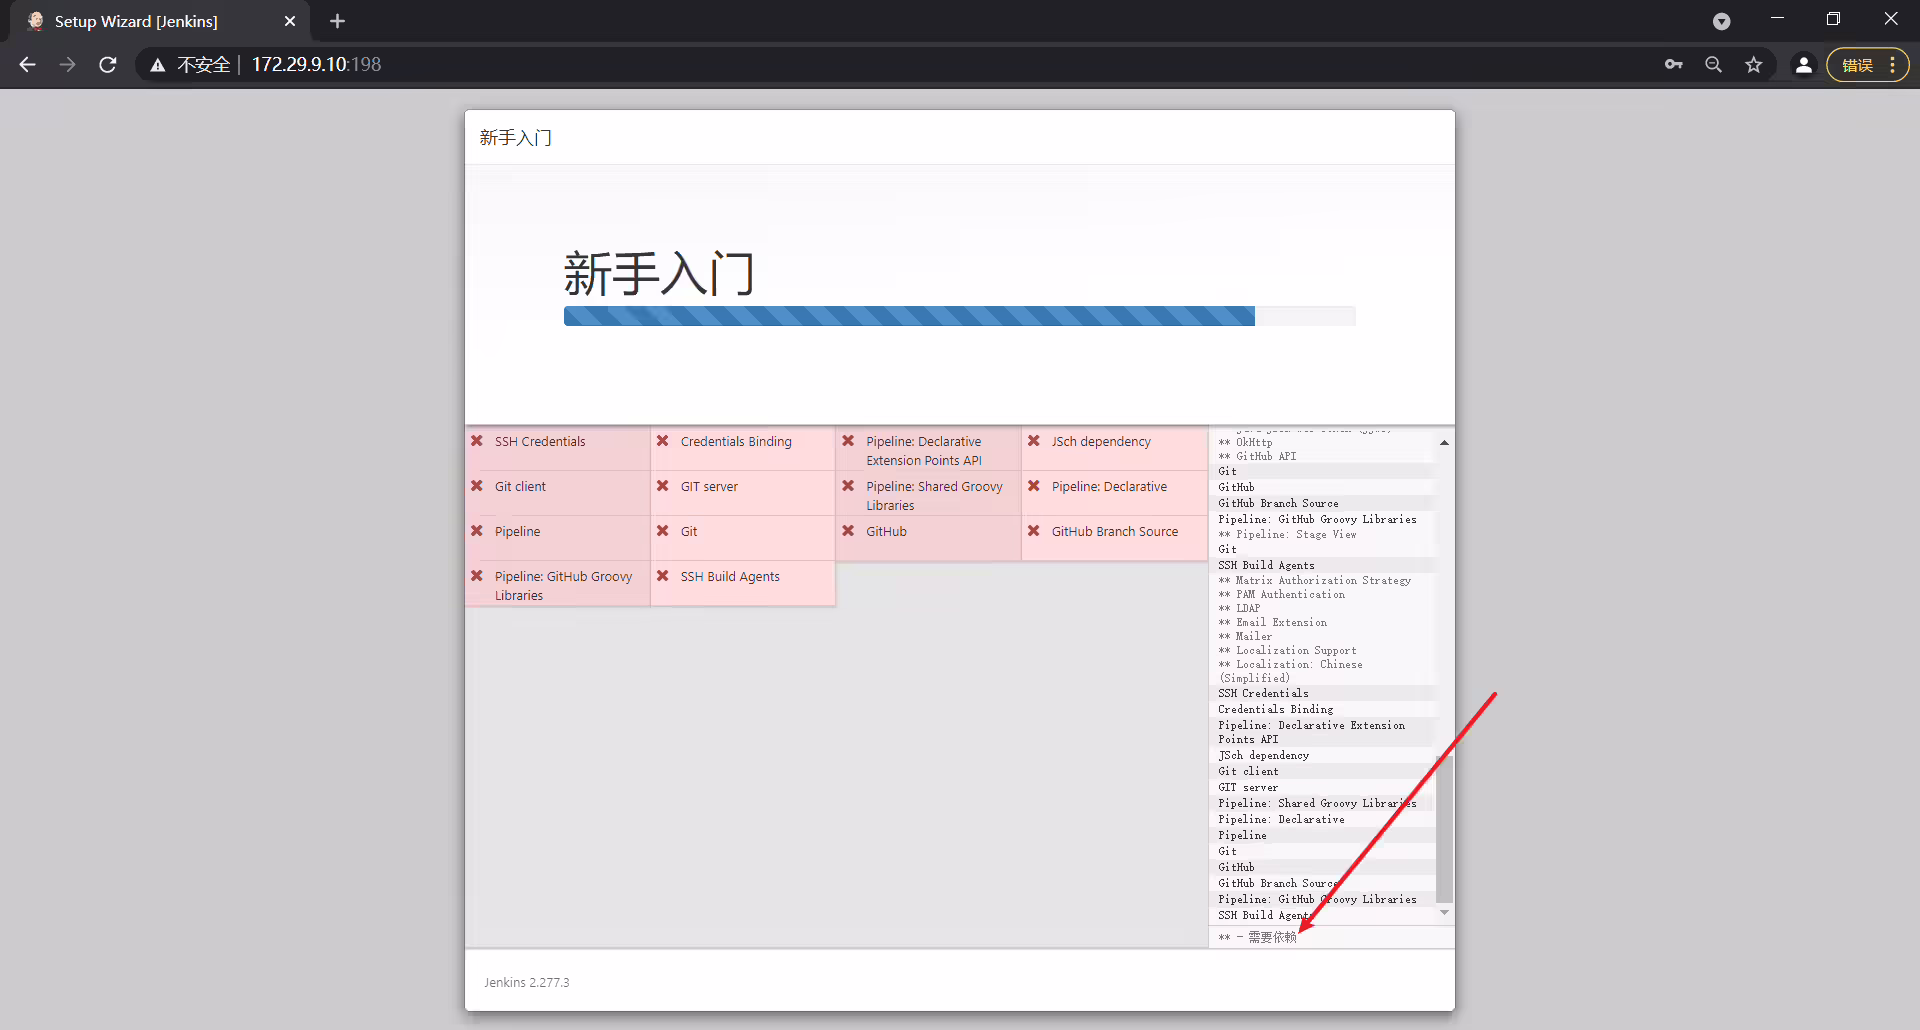
Task: Click the red X next to JSch dependency
Action: coord(1034,441)
